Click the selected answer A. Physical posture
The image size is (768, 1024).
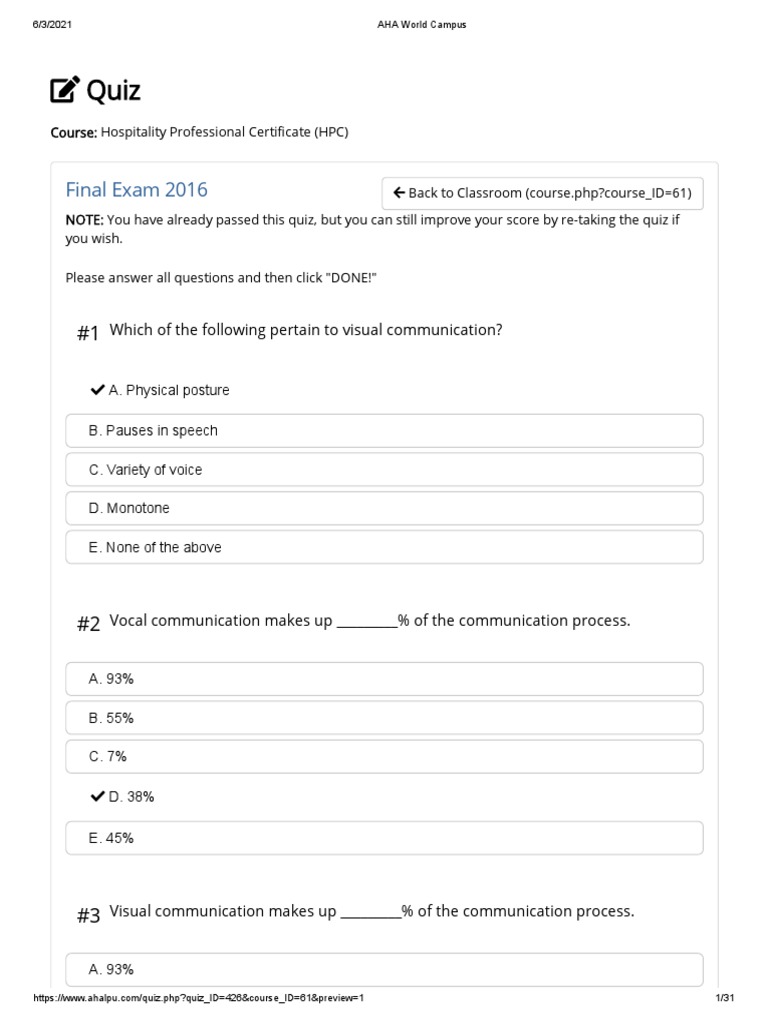(x=169, y=390)
